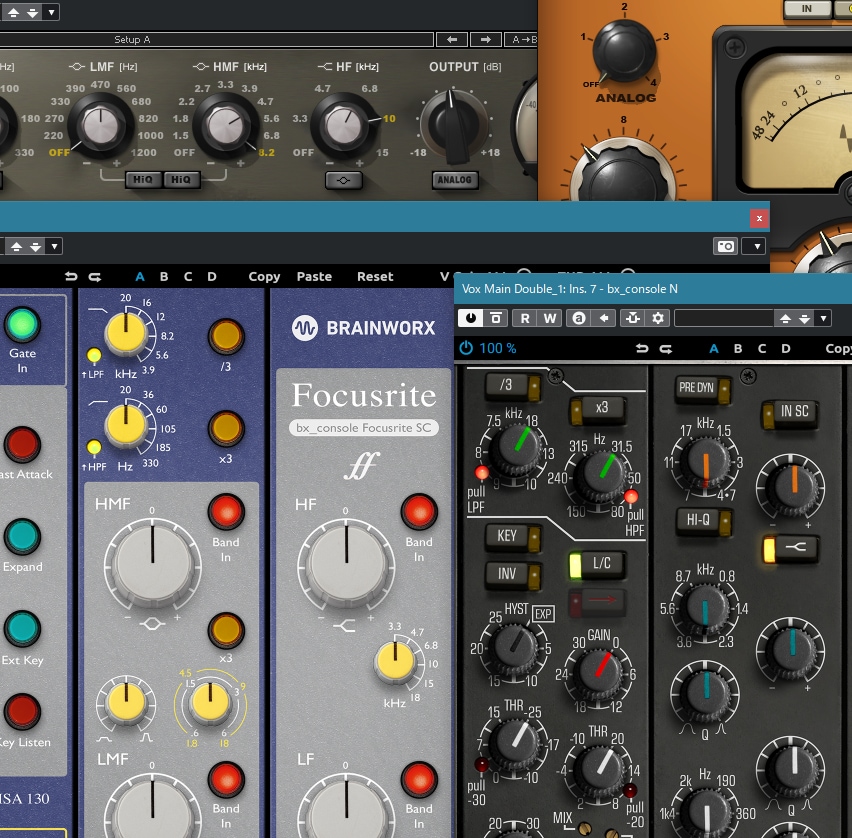Screen dimensions: 852x838
Task: Click the ANALOG button under OUTPUT knob
Action: 455,180
